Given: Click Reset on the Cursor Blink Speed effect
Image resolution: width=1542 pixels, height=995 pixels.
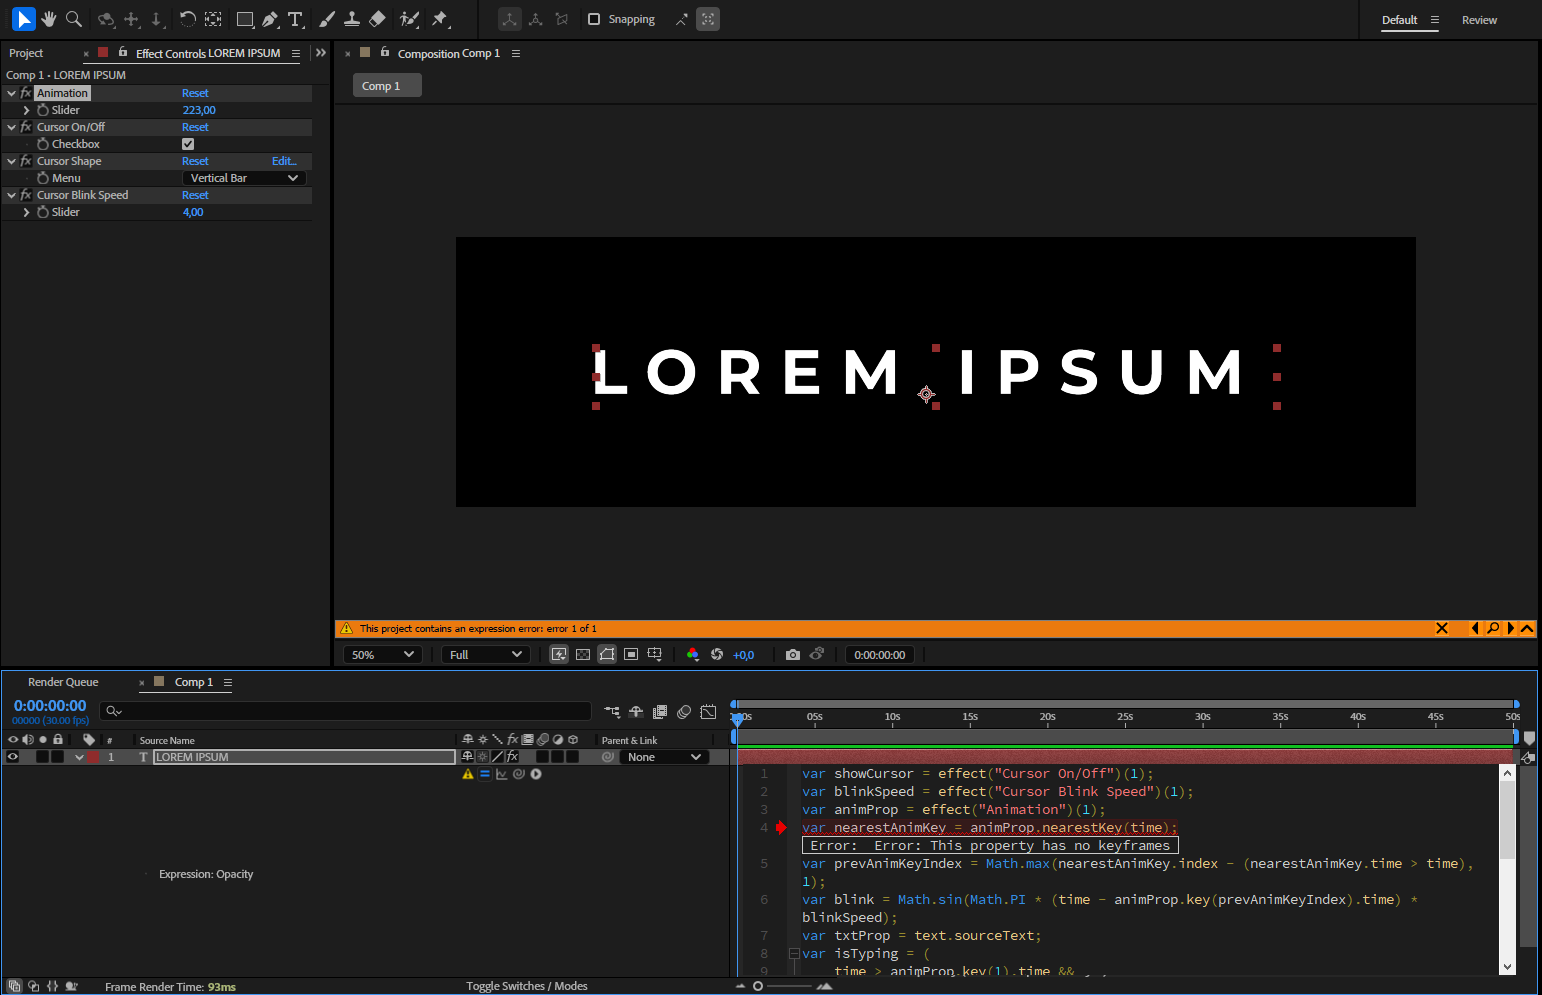Looking at the screenshot, I should coord(195,194).
